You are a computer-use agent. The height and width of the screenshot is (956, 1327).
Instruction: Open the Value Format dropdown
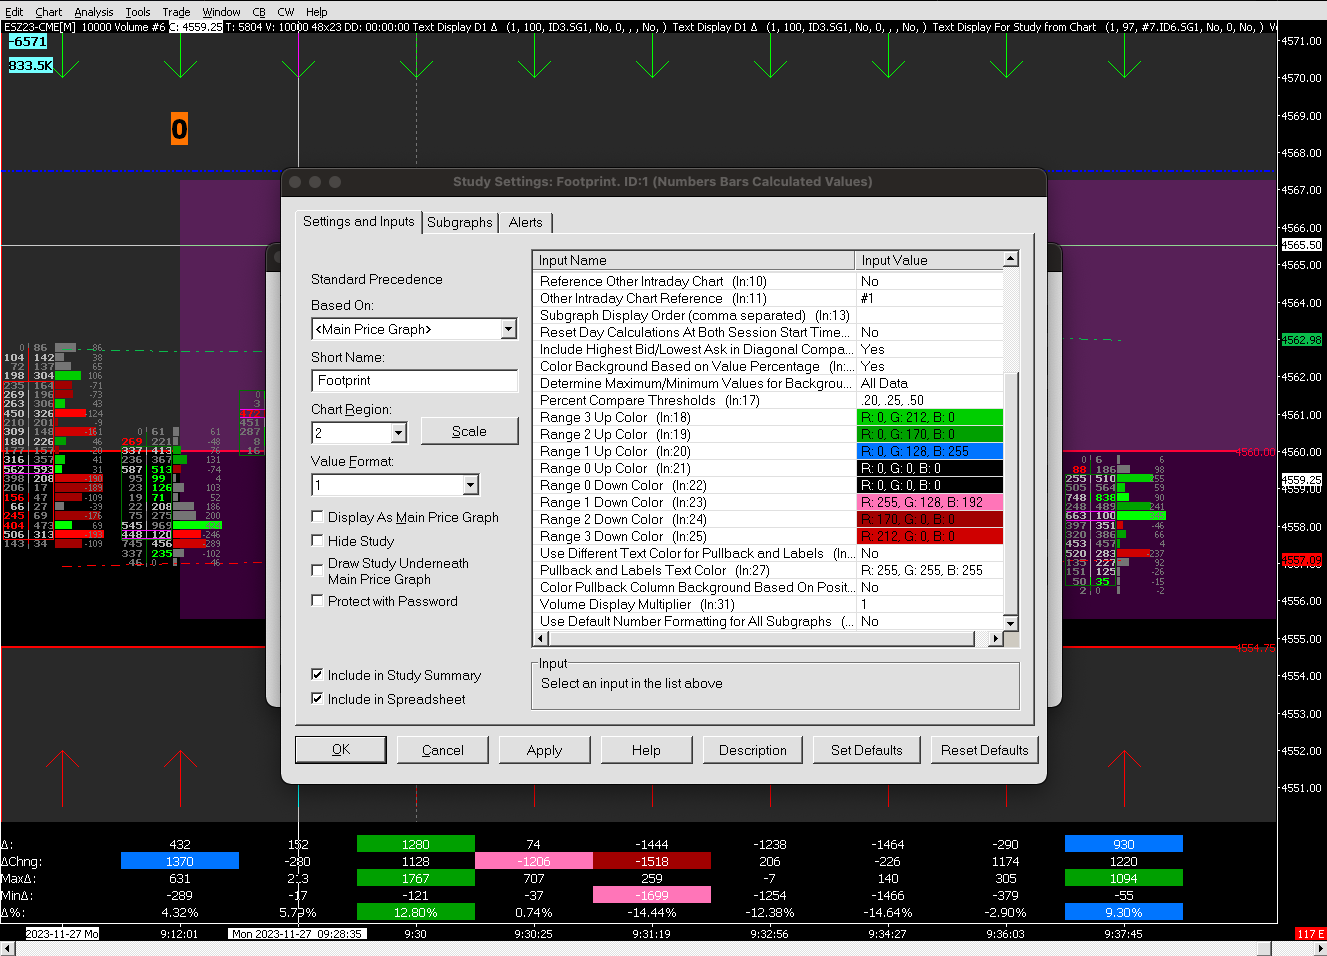(x=470, y=485)
